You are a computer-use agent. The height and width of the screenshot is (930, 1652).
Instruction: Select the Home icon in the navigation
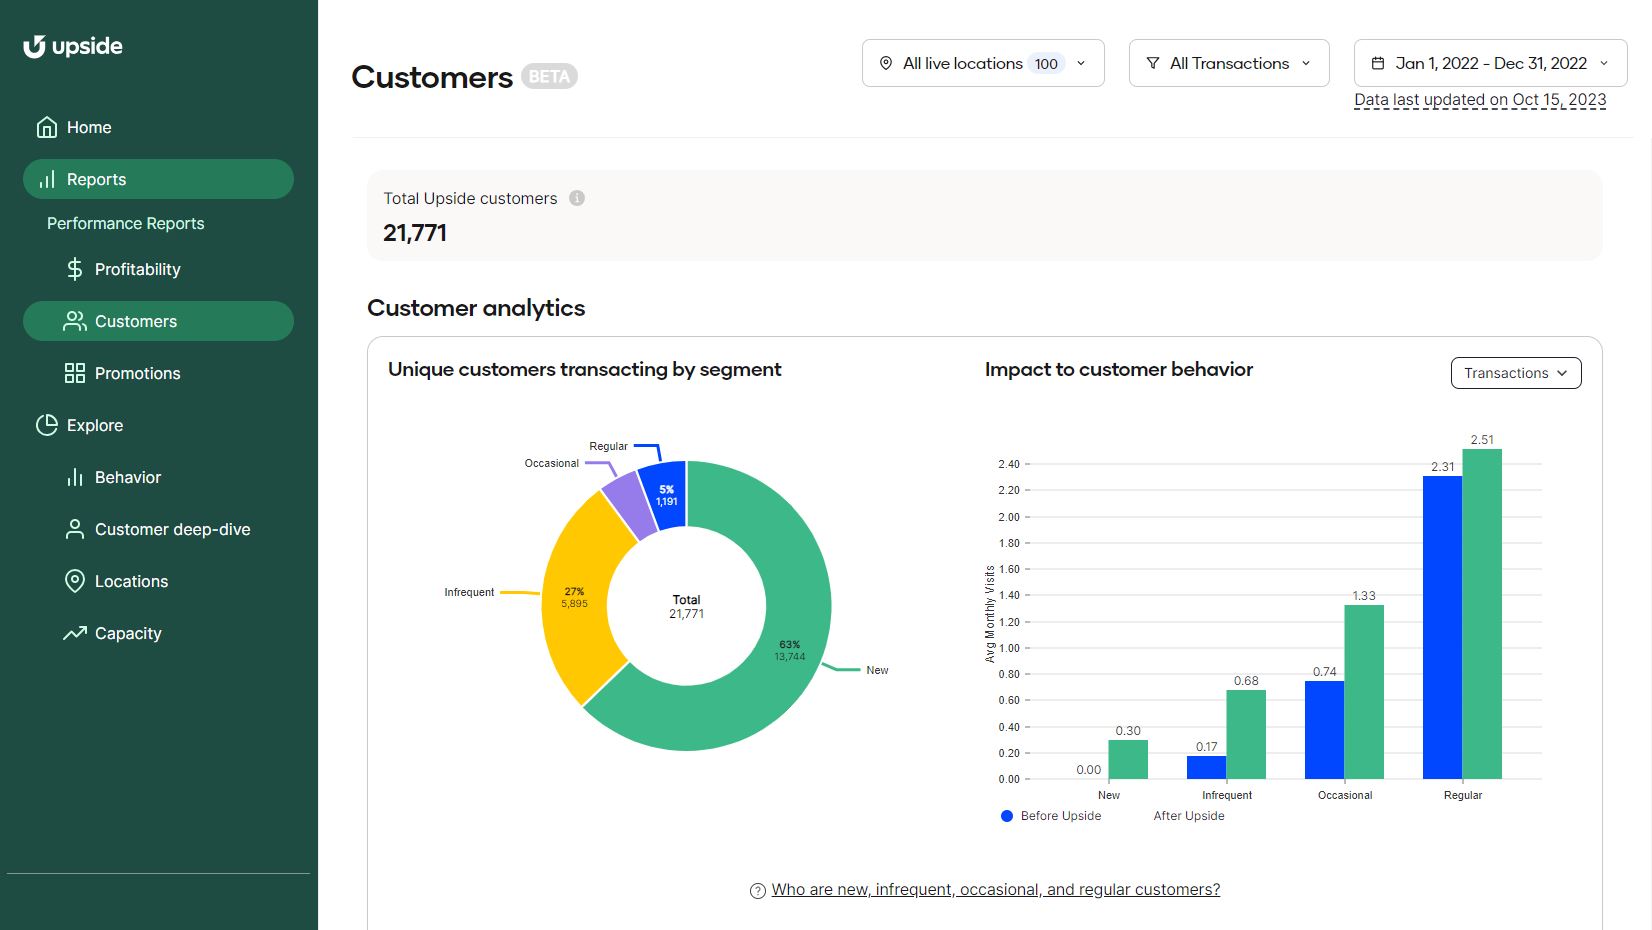pos(46,127)
